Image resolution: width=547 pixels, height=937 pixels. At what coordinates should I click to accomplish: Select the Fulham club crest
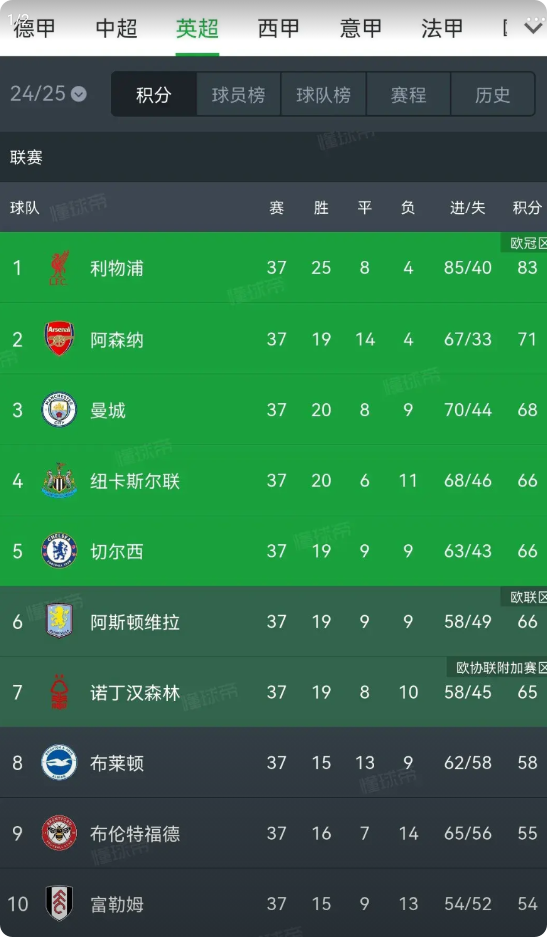click(59, 903)
